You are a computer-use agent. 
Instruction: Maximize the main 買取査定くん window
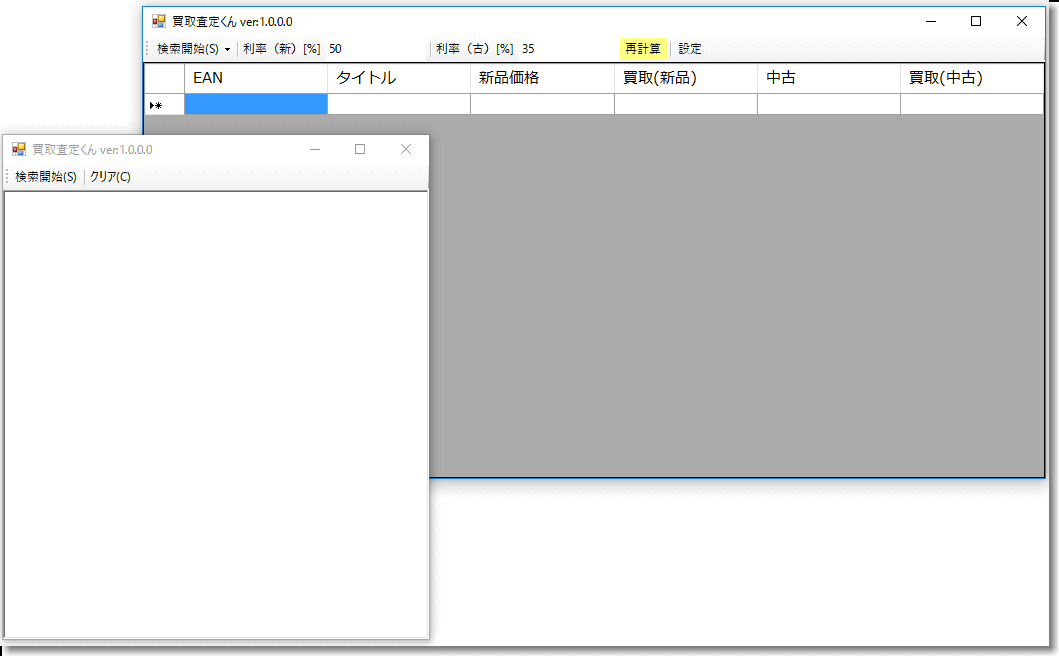[x=976, y=21]
